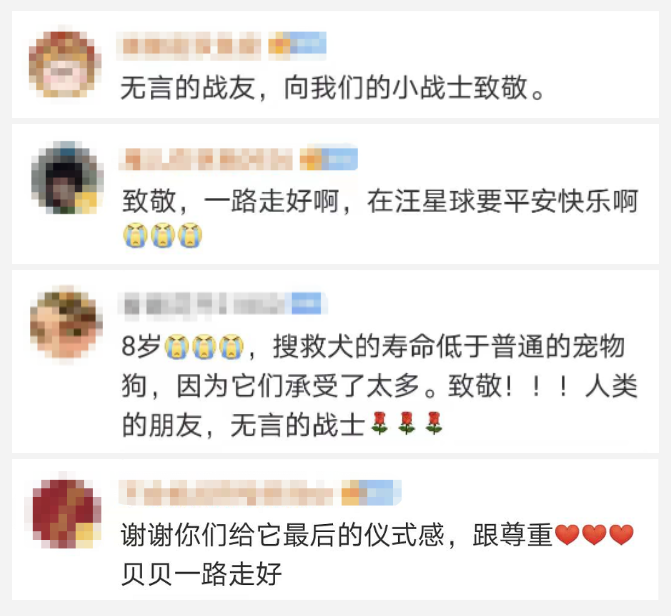Open the second commenter's dark avatar
The image size is (671, 616).
click(68, 177)
